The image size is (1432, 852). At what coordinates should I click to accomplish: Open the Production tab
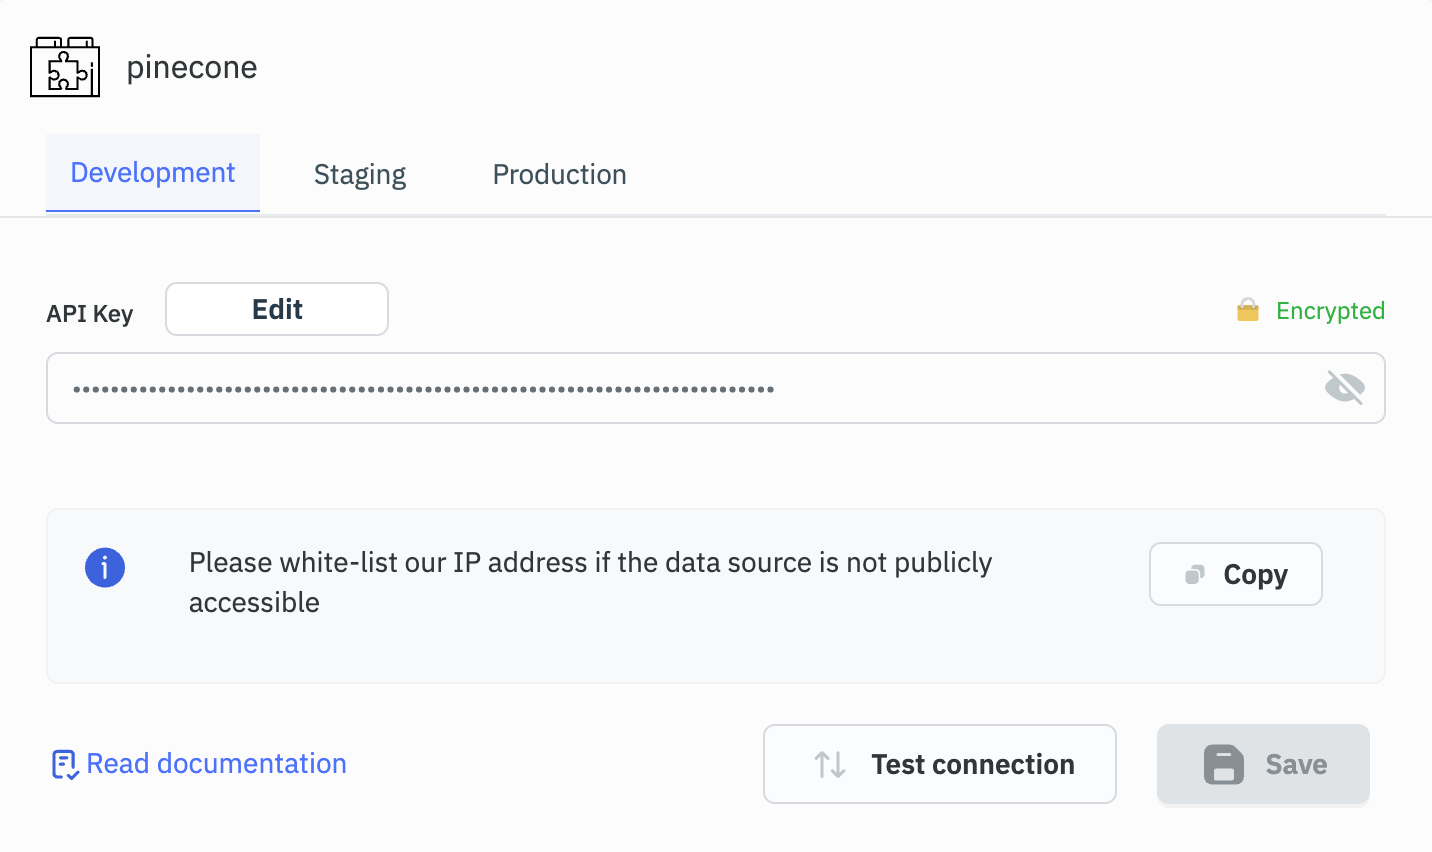560,175
